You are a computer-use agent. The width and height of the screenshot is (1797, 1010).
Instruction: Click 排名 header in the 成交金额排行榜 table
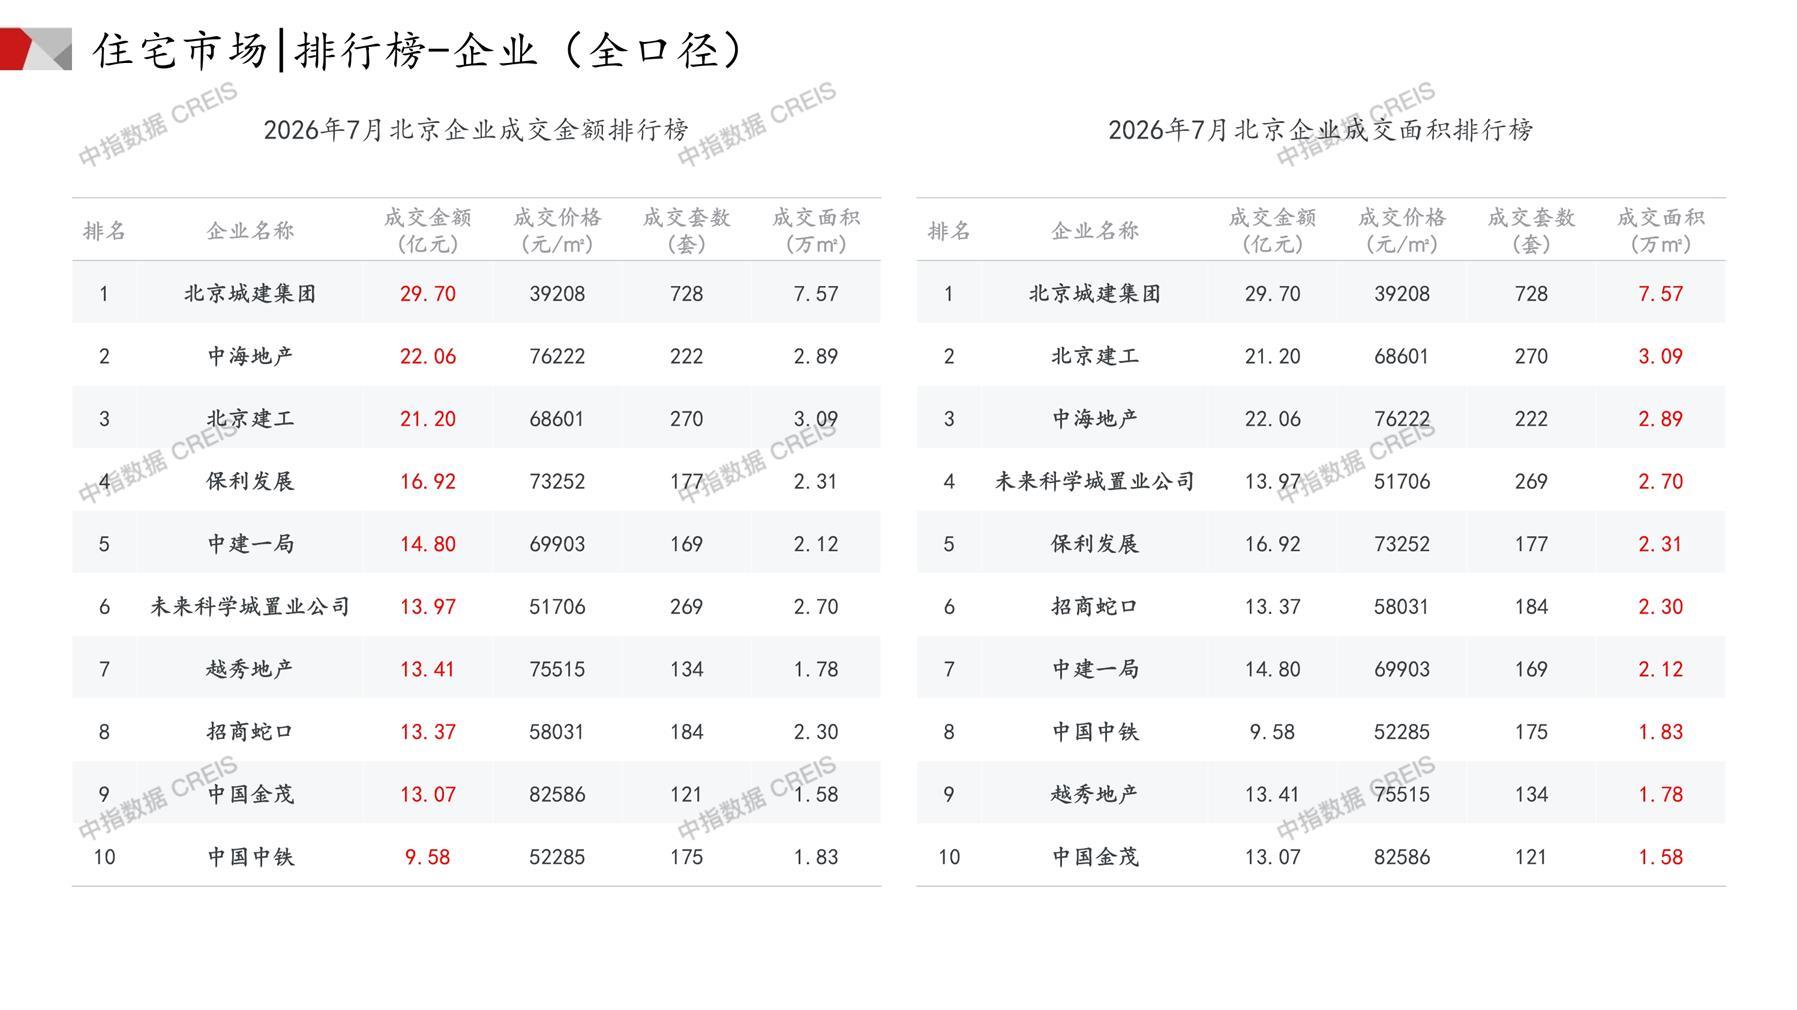[104, 231]
